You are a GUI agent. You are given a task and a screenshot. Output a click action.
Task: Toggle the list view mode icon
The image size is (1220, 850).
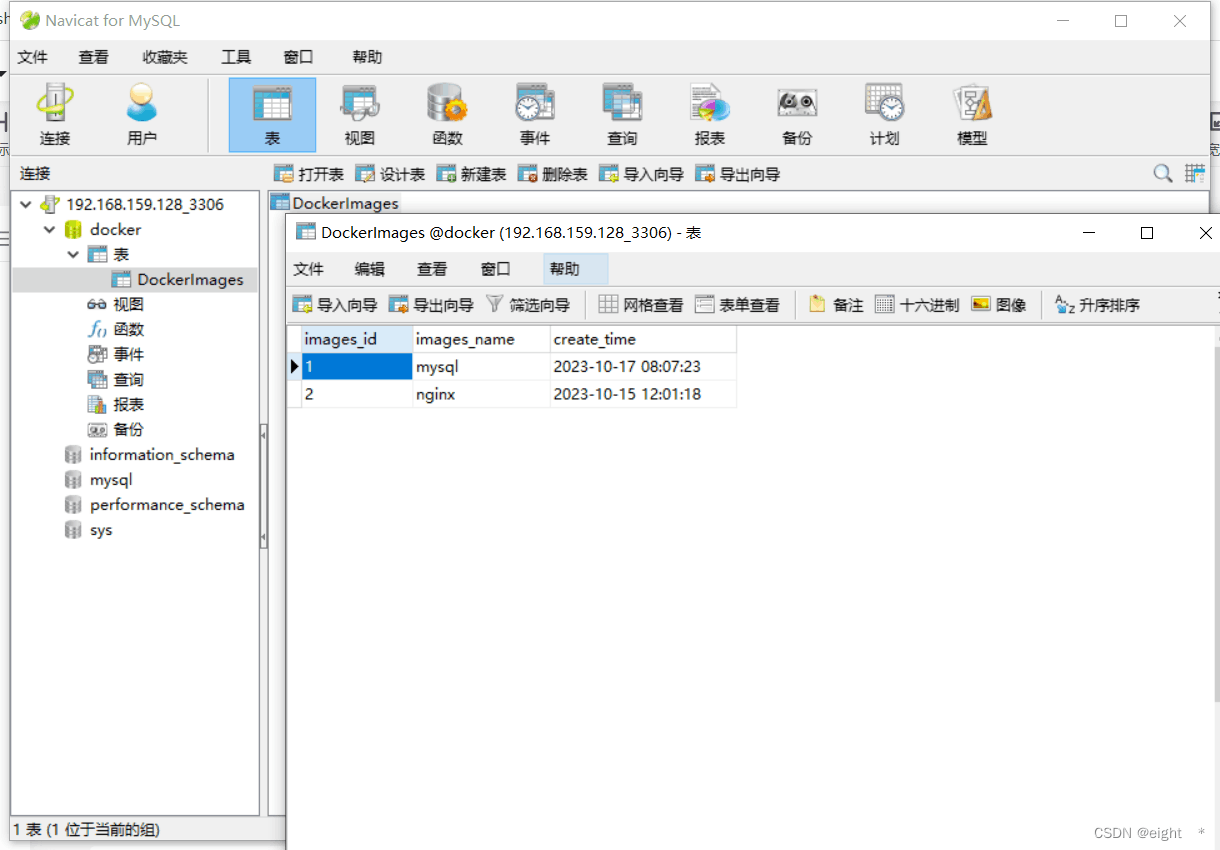pyautogui.click(x=1194, y=173)
